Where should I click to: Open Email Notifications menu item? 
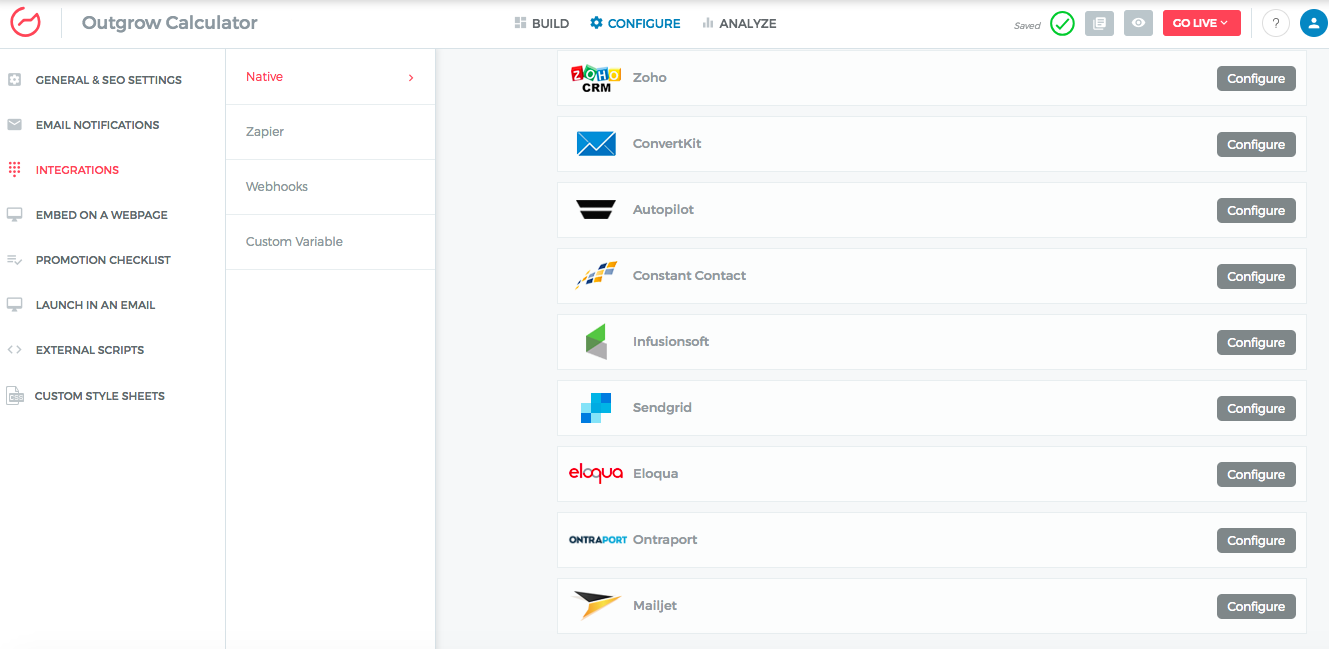(x=98, y=125)
